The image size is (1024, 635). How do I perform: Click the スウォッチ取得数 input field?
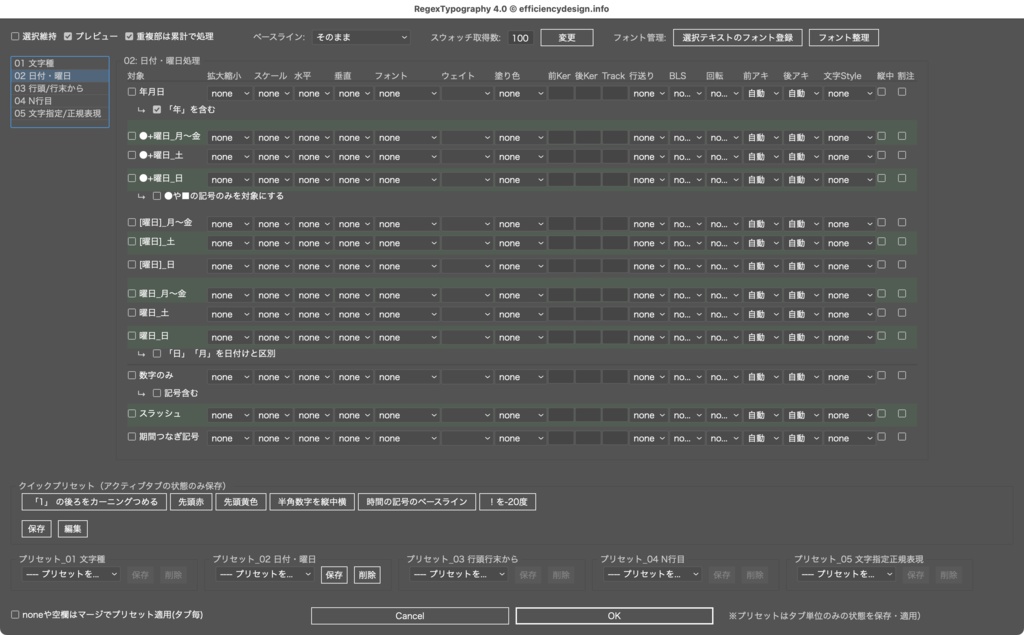(x=520, y=38)
